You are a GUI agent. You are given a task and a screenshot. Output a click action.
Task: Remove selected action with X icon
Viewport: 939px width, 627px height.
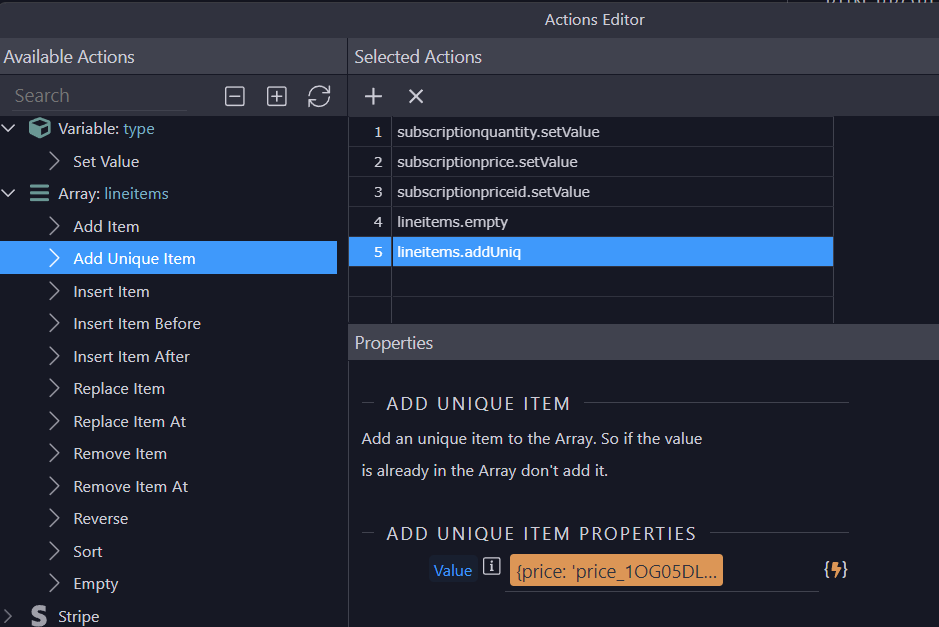point(416,96)
